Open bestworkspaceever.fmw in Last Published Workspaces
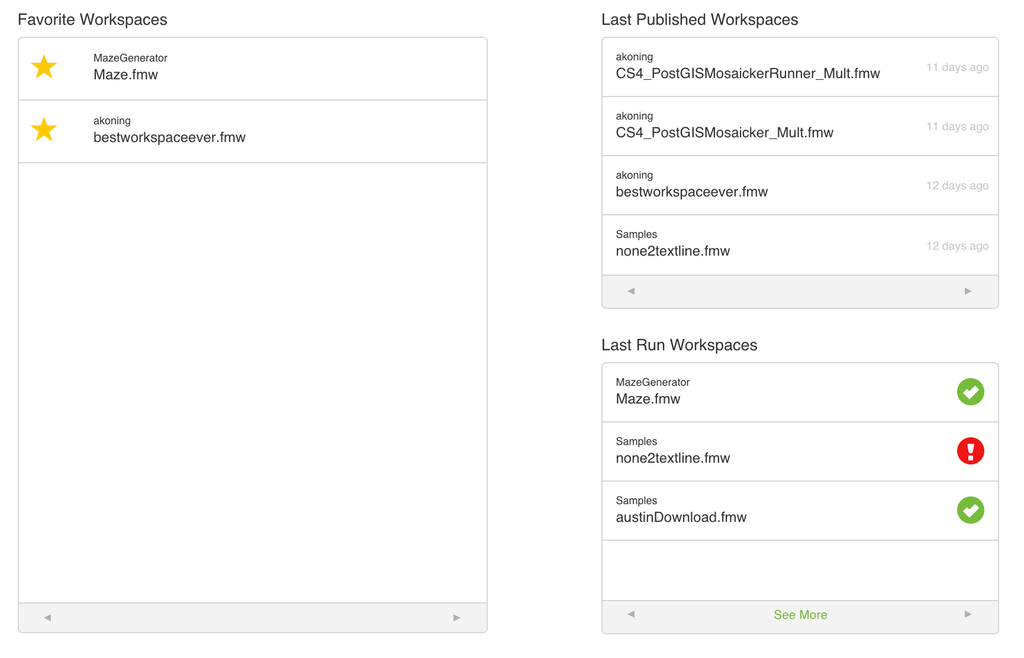The image size is (1024, 658). coord(692,192)
